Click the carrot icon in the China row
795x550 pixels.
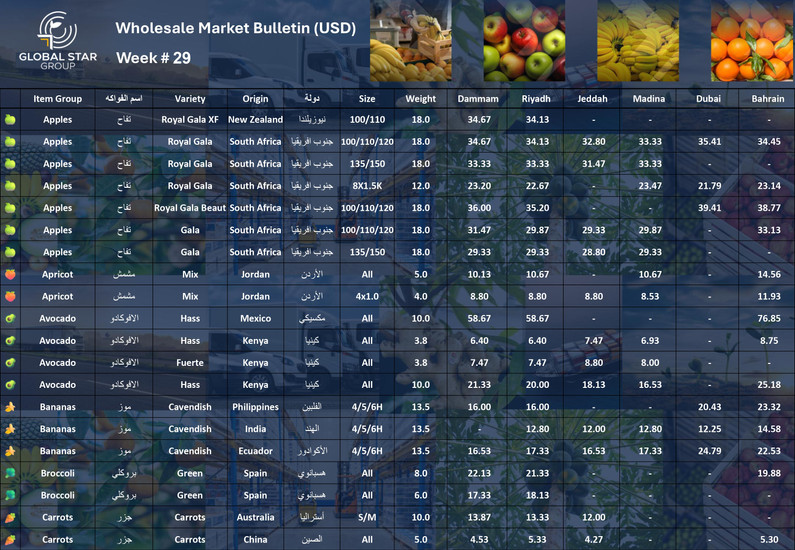point(10,539)
